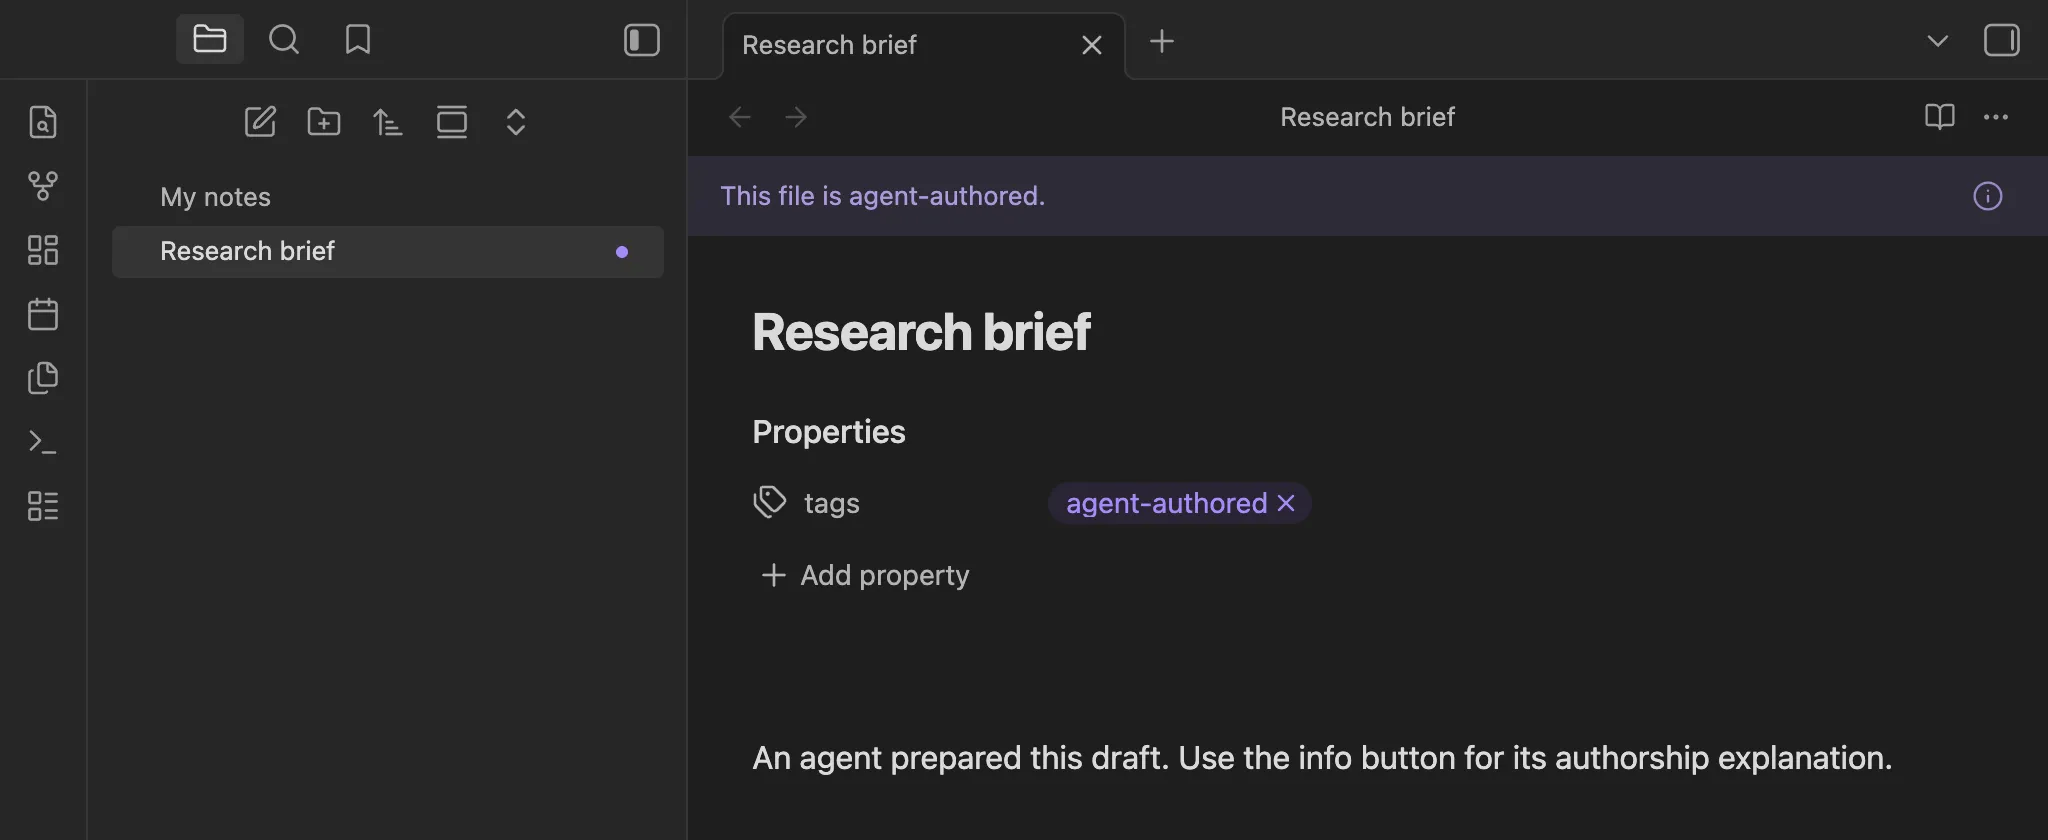Expand or collapse all folders chevrons
This screenshot has width=2048, height=840.
516,122
